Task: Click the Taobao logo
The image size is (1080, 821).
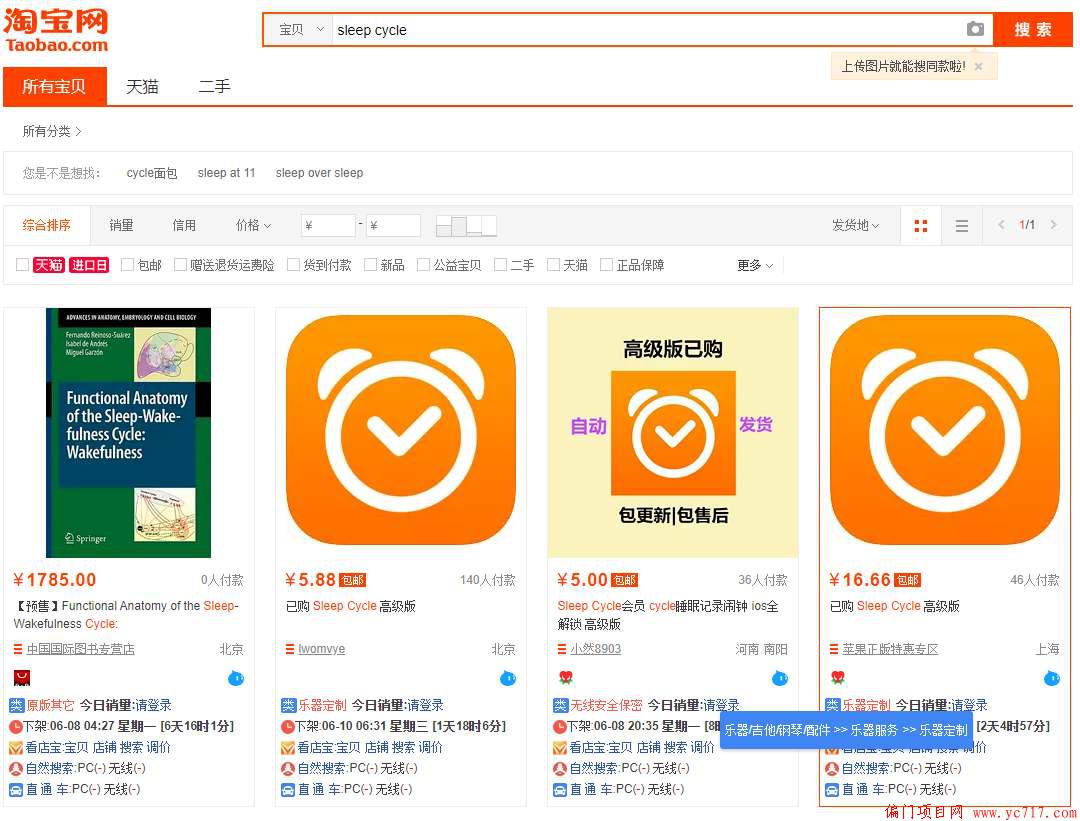Action: (56, 30)
